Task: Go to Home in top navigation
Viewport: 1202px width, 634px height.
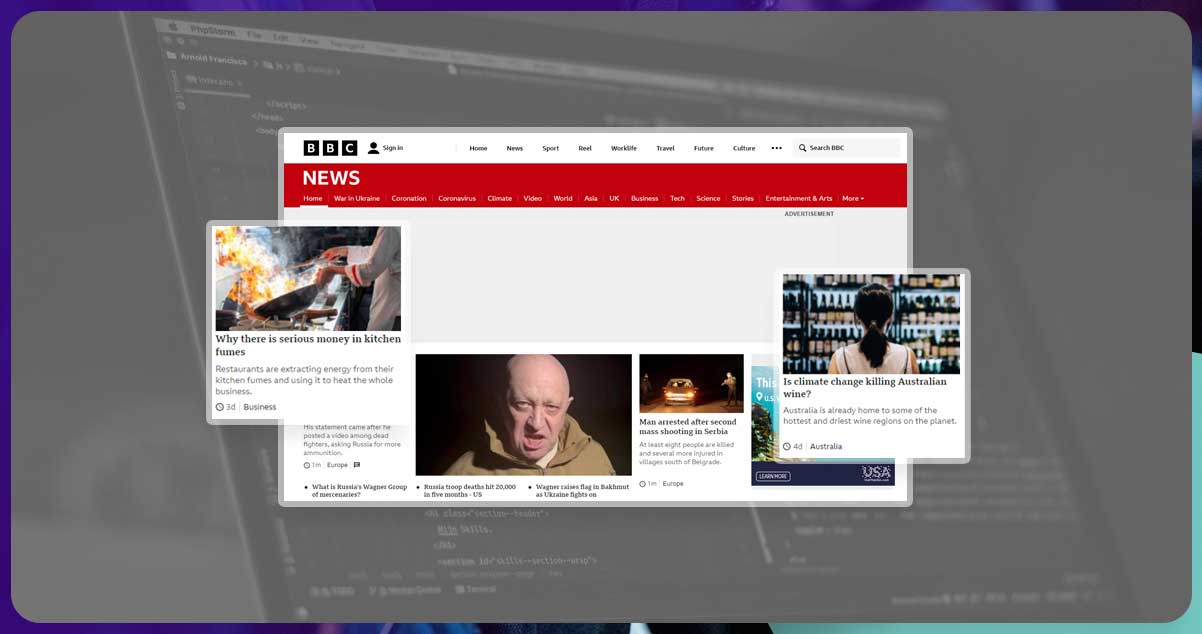Action: coord(478,148)
